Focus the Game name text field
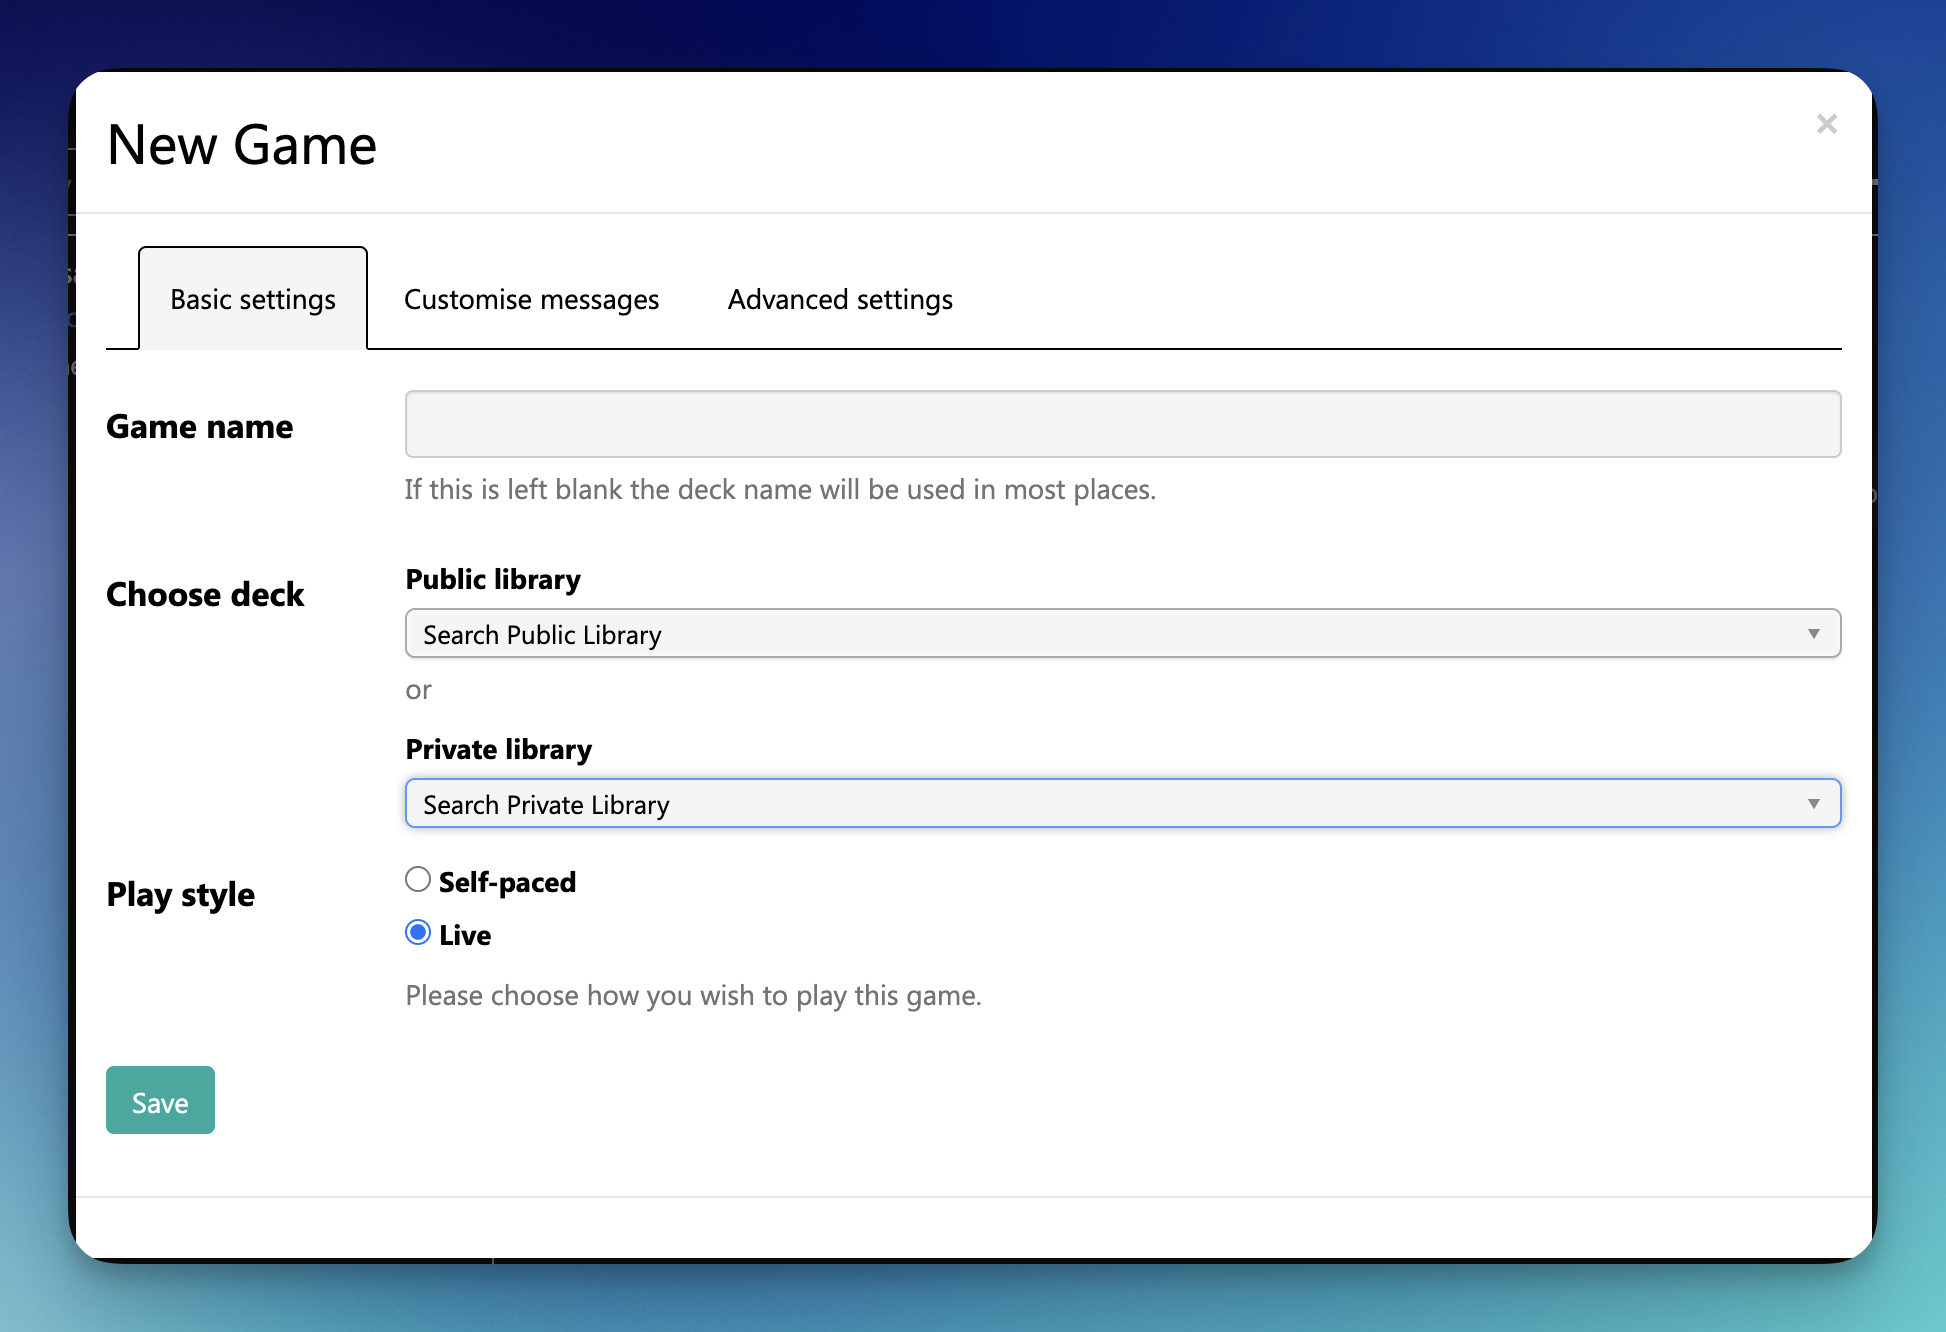 [1122, 424]
